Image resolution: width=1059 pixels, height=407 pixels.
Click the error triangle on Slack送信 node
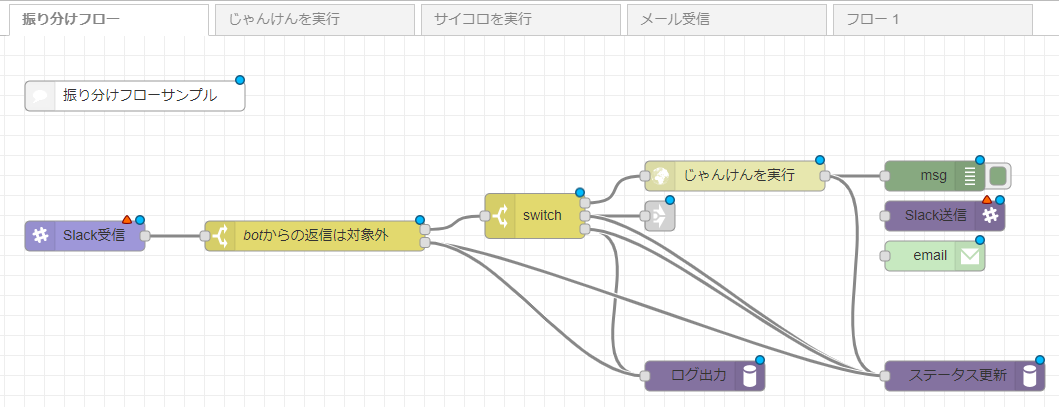(x=987, y=200)
